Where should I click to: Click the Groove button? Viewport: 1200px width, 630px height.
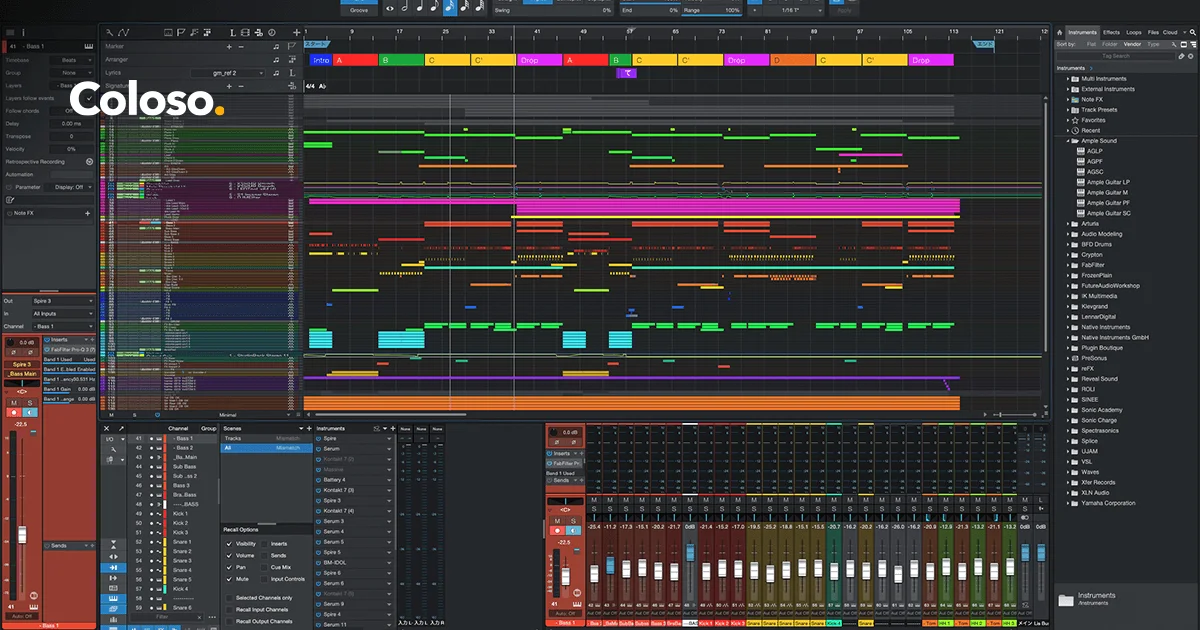(358, 10)
